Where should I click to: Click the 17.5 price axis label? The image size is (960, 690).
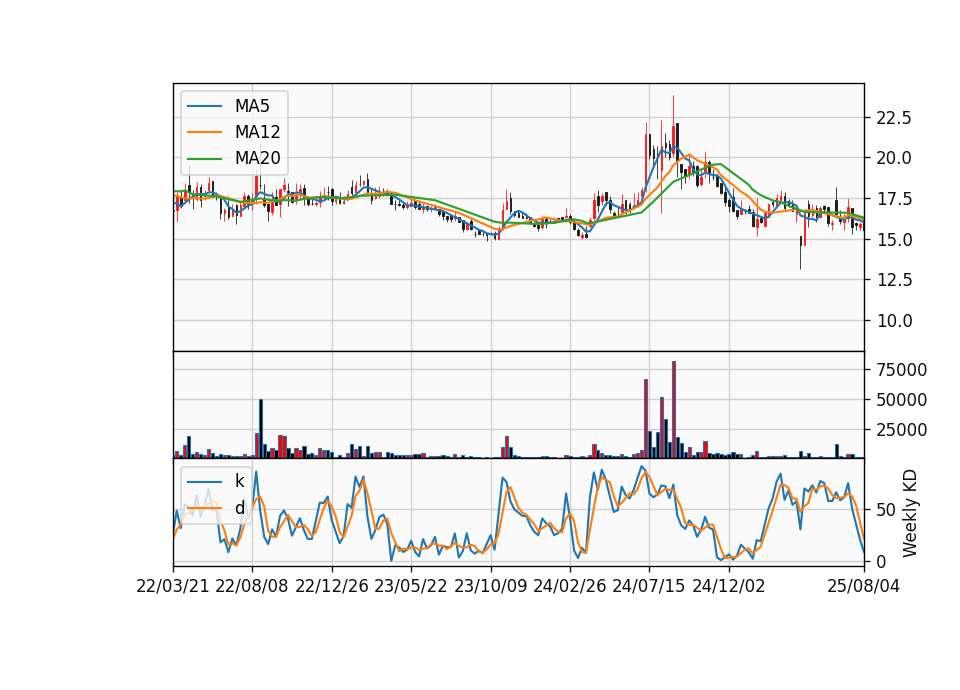(x=893, y=199)
